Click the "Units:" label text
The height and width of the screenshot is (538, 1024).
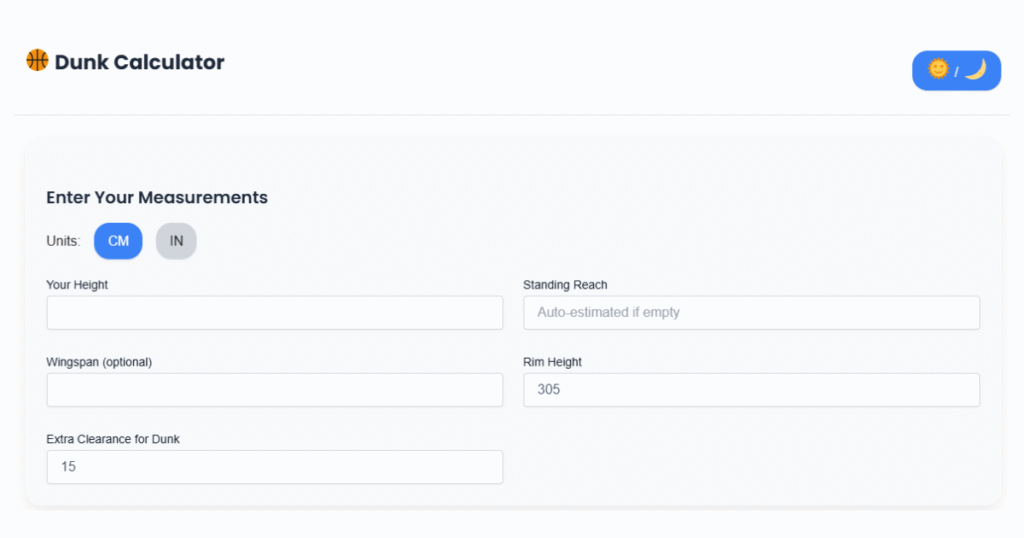click(63, 241)
